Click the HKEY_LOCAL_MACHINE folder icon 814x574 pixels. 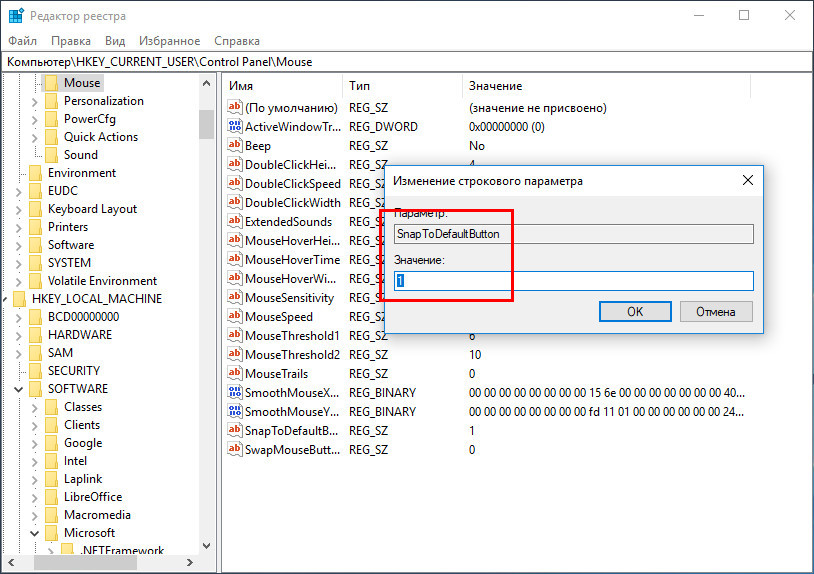19,298
